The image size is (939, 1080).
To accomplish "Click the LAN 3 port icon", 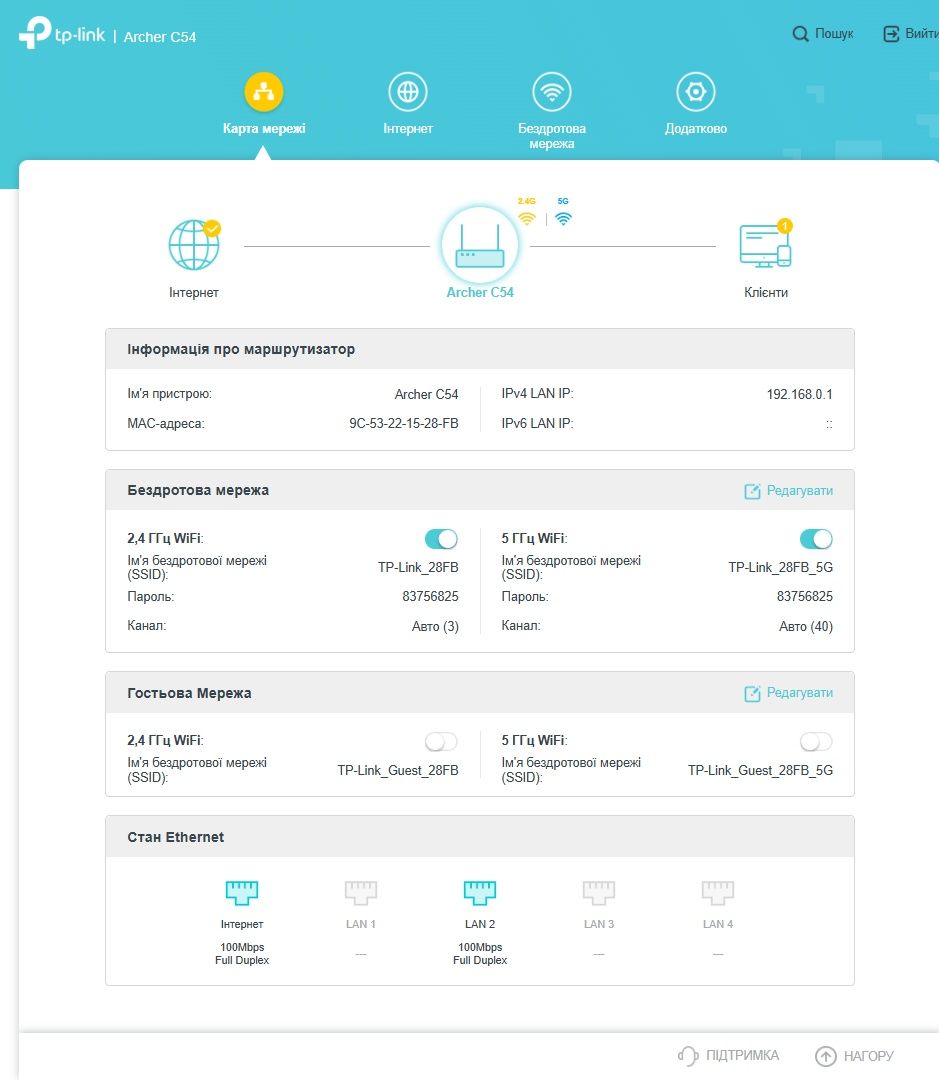I will (x=599, y=893).
